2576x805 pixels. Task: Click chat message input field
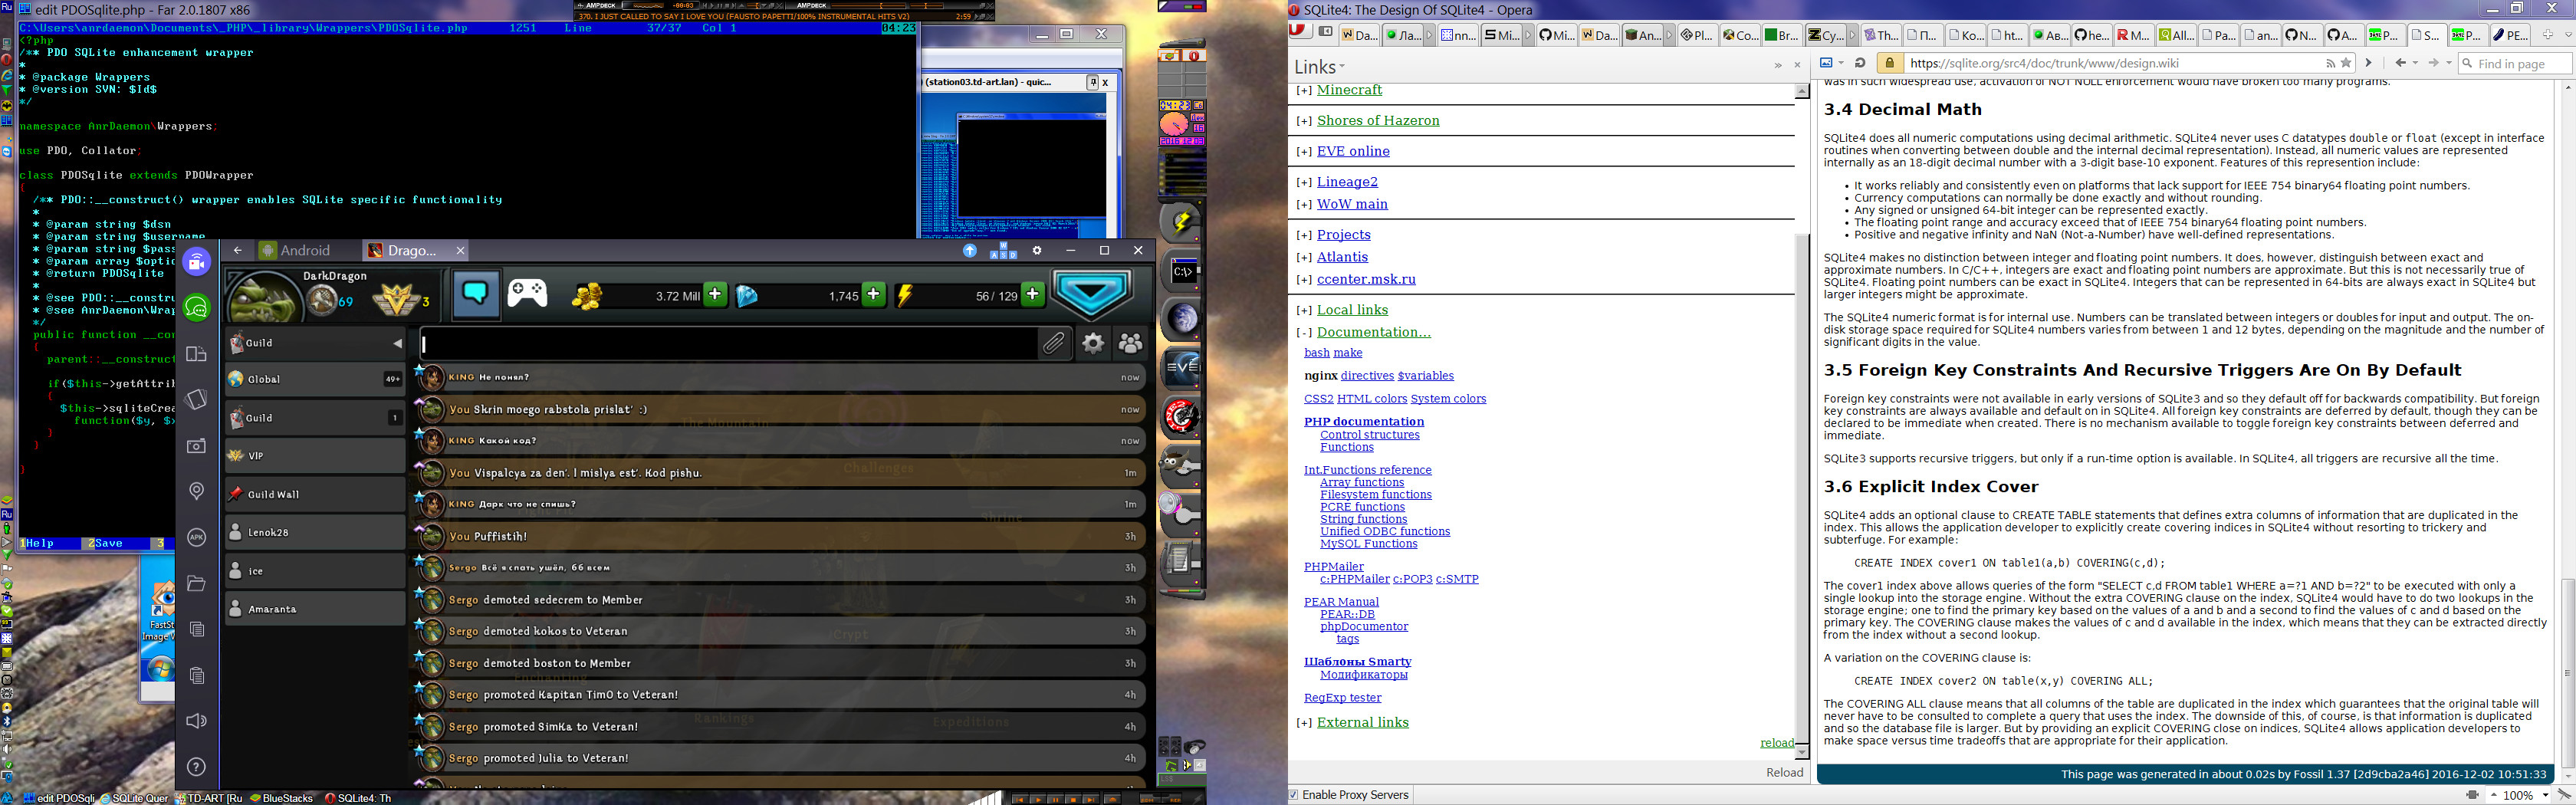728,343
